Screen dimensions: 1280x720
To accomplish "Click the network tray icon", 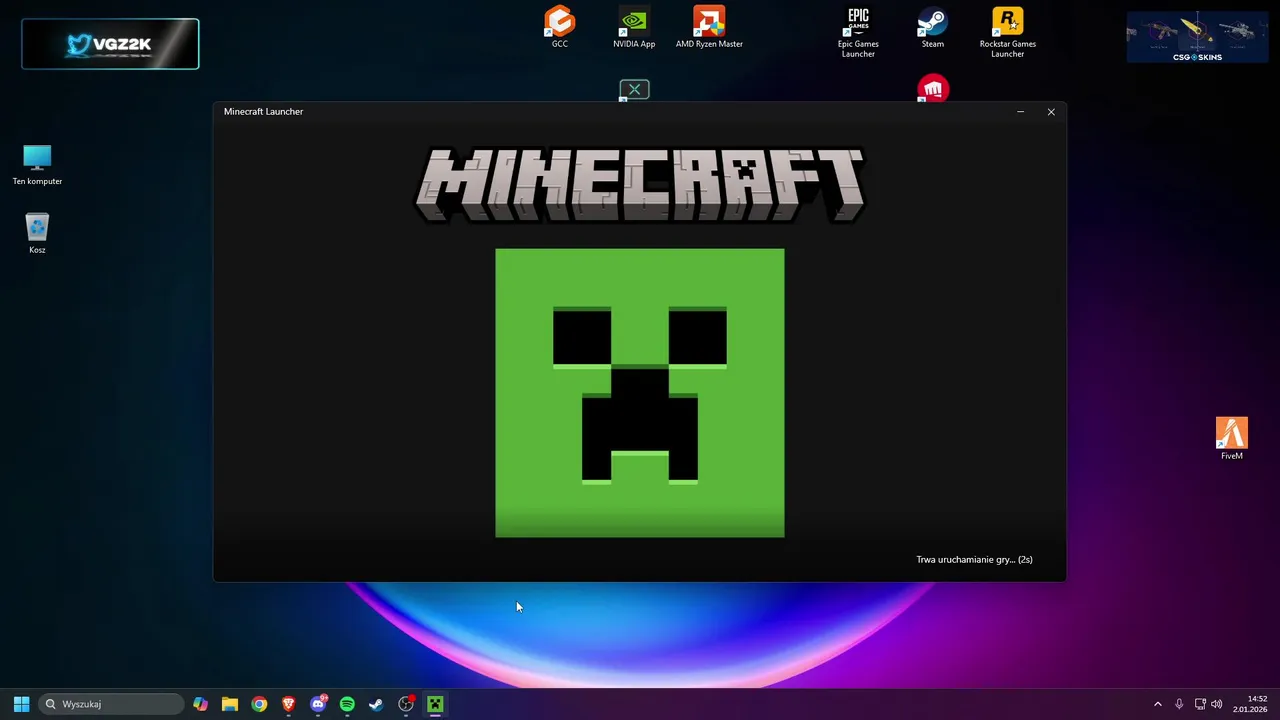I will tap(1200, 704).
